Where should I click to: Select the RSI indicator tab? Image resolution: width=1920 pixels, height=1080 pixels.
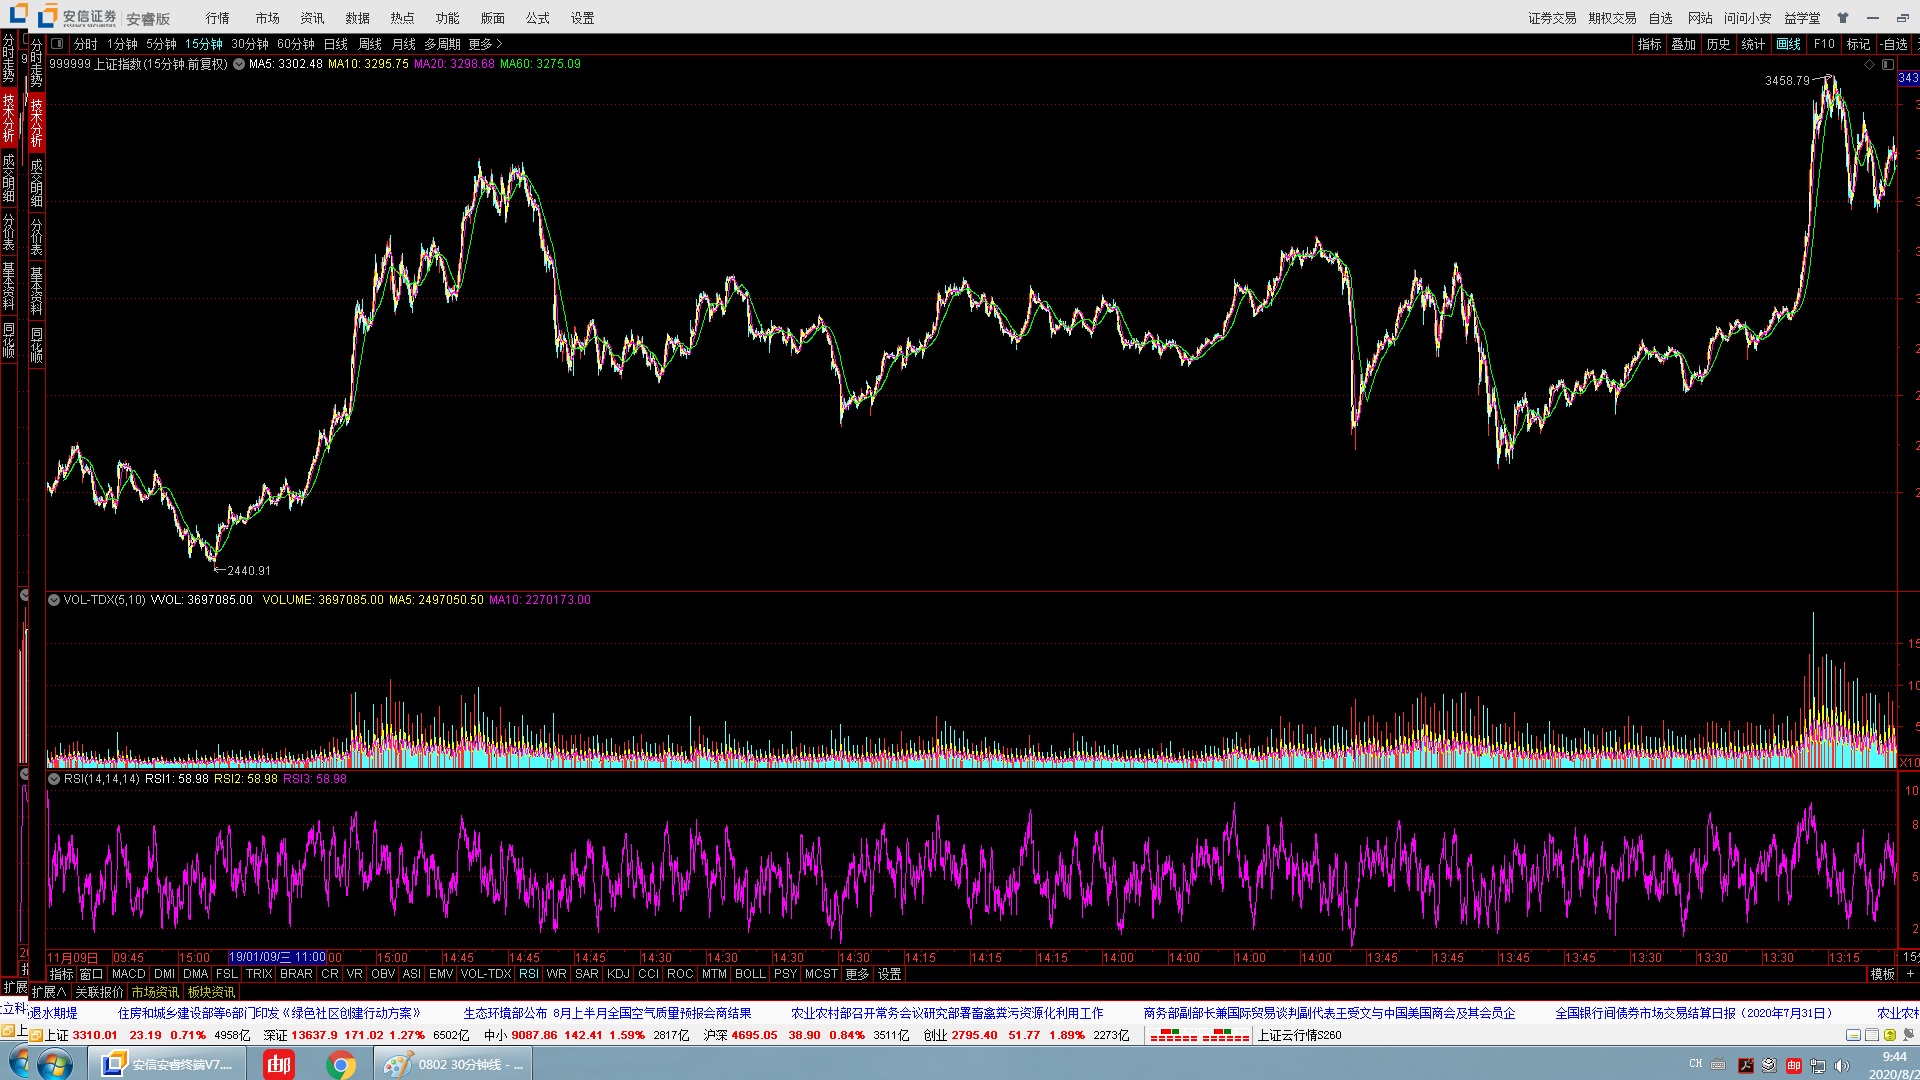[x=528, y=974]
